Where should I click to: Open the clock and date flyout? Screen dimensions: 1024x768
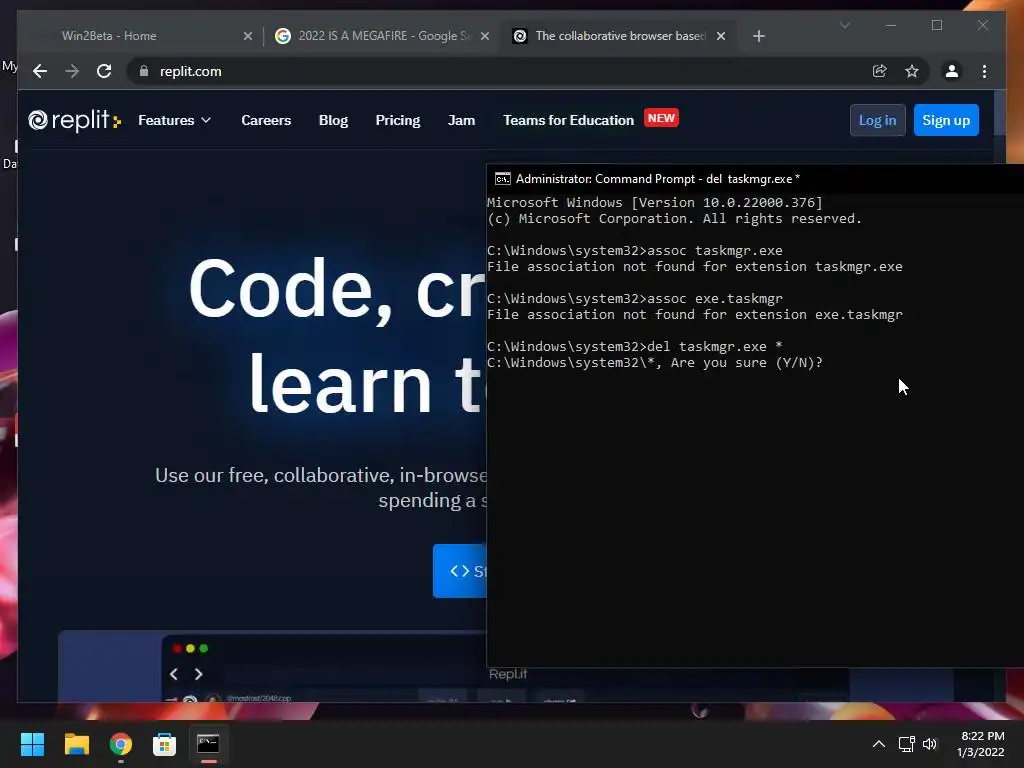tap(981, 744)
